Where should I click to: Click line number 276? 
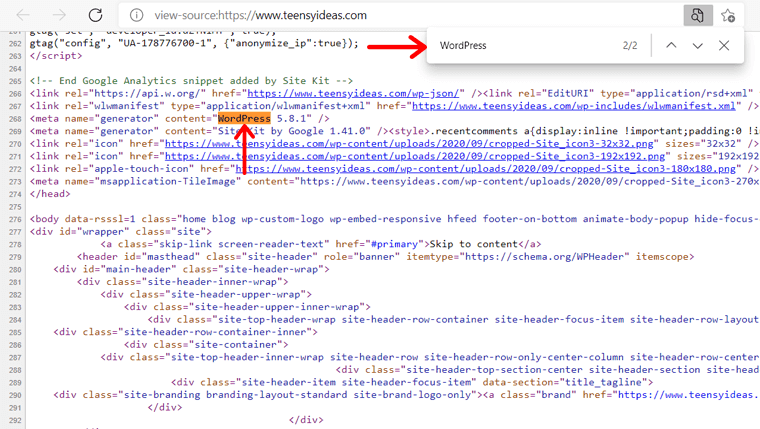(15, 220)
